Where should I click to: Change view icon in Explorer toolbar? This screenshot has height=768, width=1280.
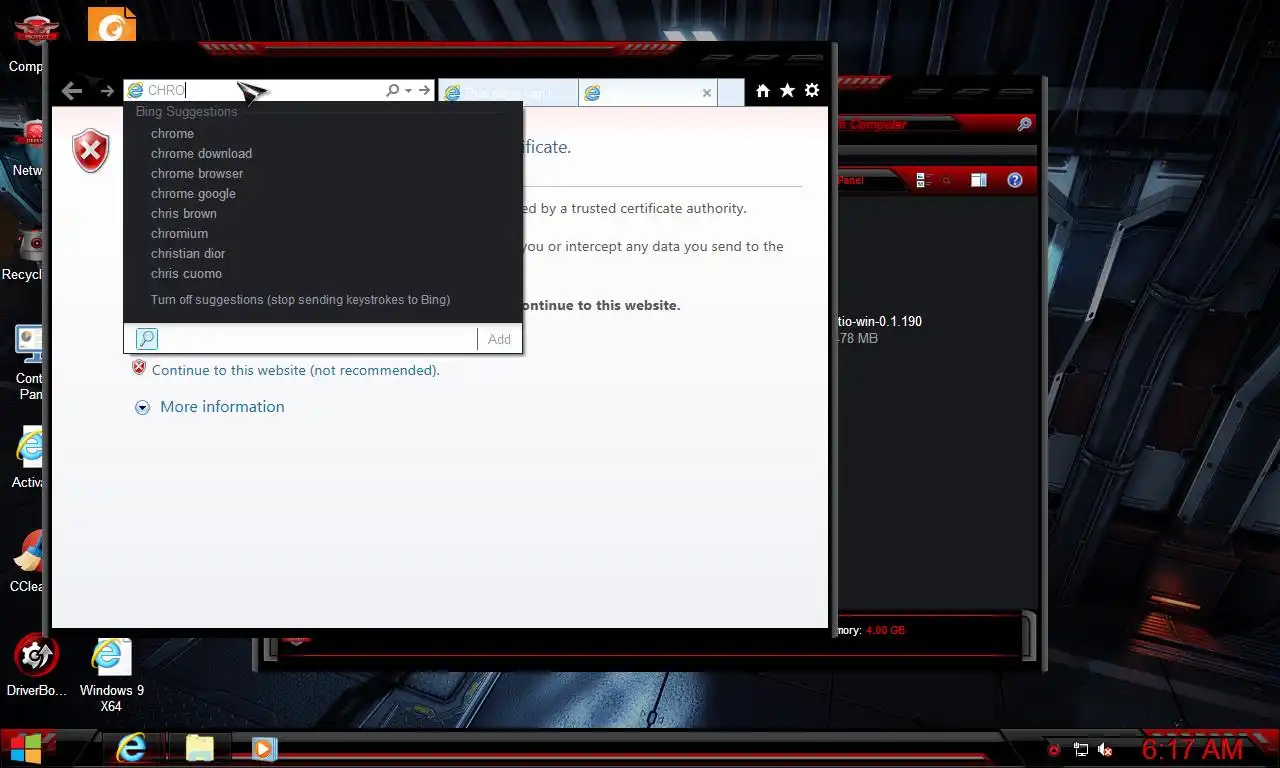[x=924, y=180]
